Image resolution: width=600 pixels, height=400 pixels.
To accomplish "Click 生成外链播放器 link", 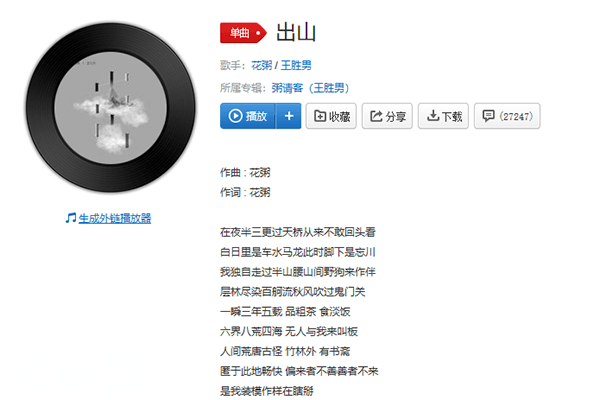I will (115, 218).
